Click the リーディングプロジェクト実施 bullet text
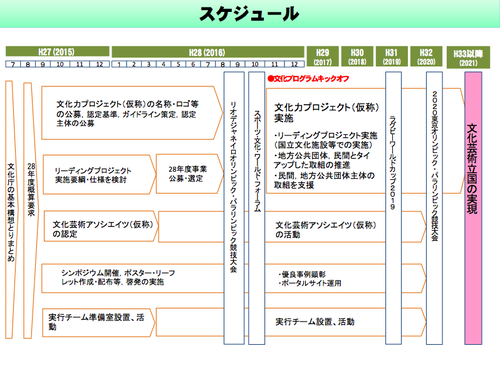Image resolution: width=500 pixels, height=373 pixels. click(325, 140)
